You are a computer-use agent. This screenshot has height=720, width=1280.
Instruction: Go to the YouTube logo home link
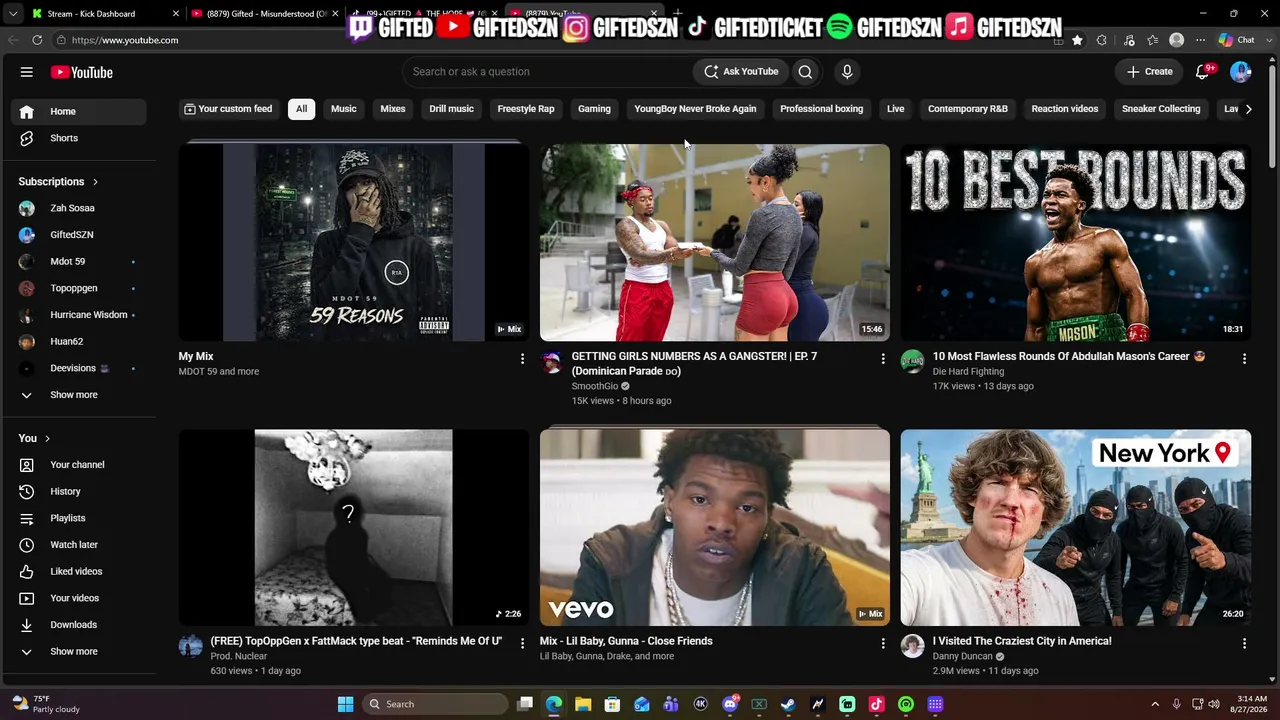82,72
